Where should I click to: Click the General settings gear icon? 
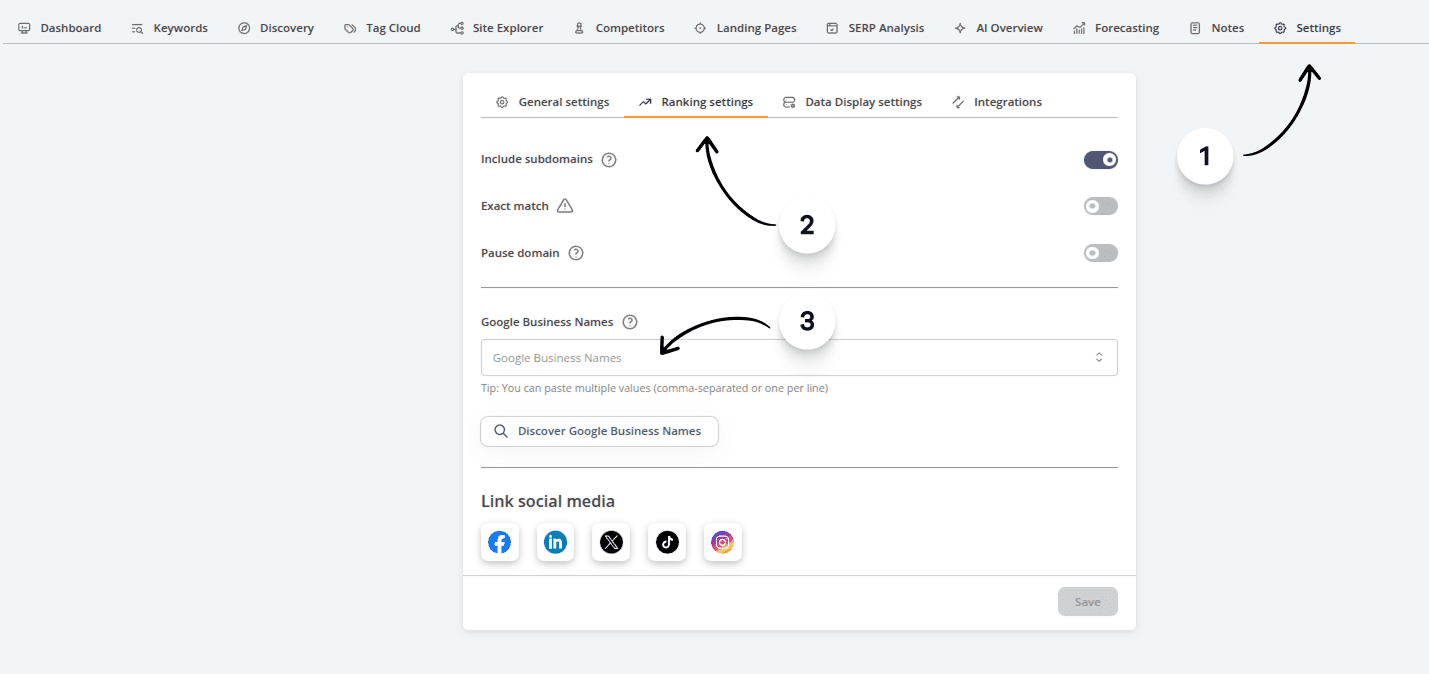(502, 102)
